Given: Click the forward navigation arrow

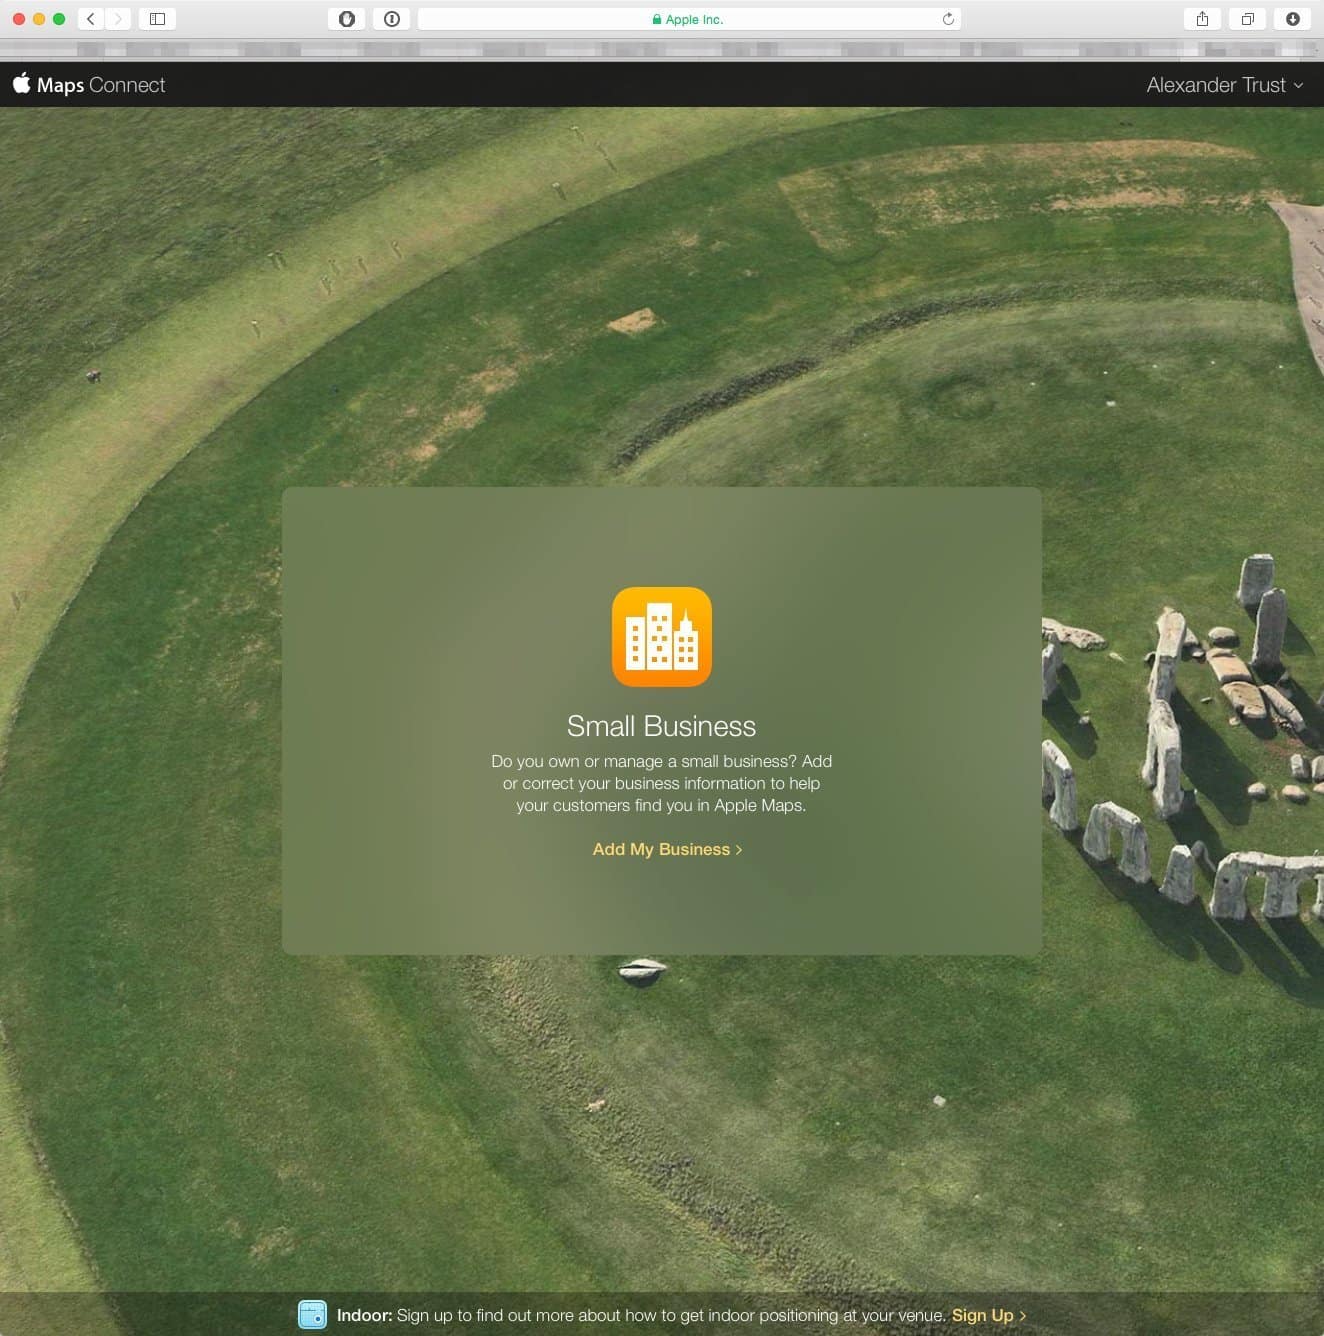Looking at the screenshot, I should 118,19.
